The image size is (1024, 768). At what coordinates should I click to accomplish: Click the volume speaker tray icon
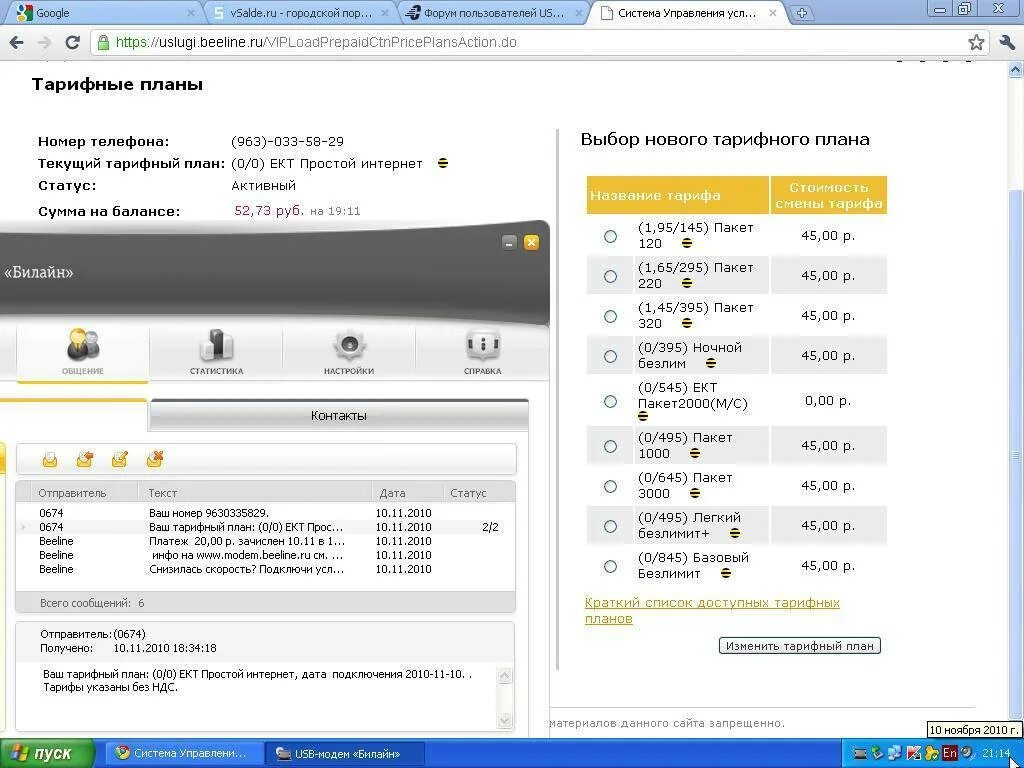967,754
